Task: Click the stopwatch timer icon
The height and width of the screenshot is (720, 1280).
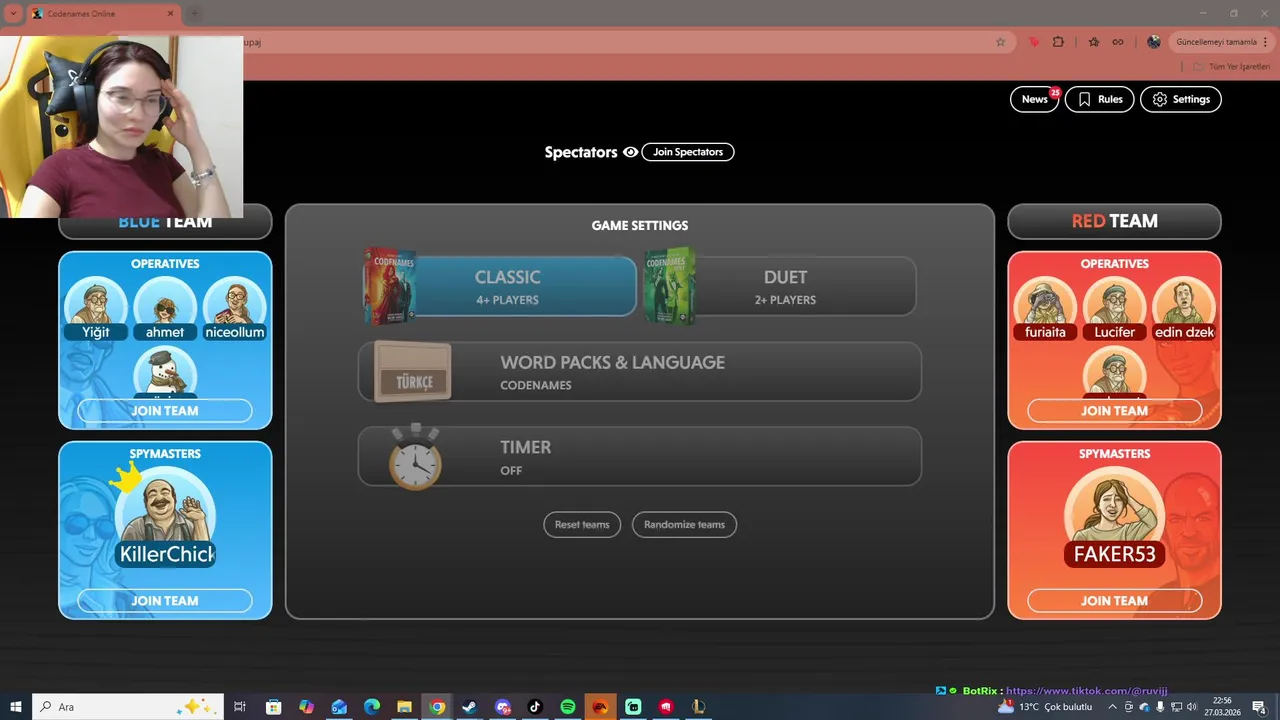Action: coord(415,457)
